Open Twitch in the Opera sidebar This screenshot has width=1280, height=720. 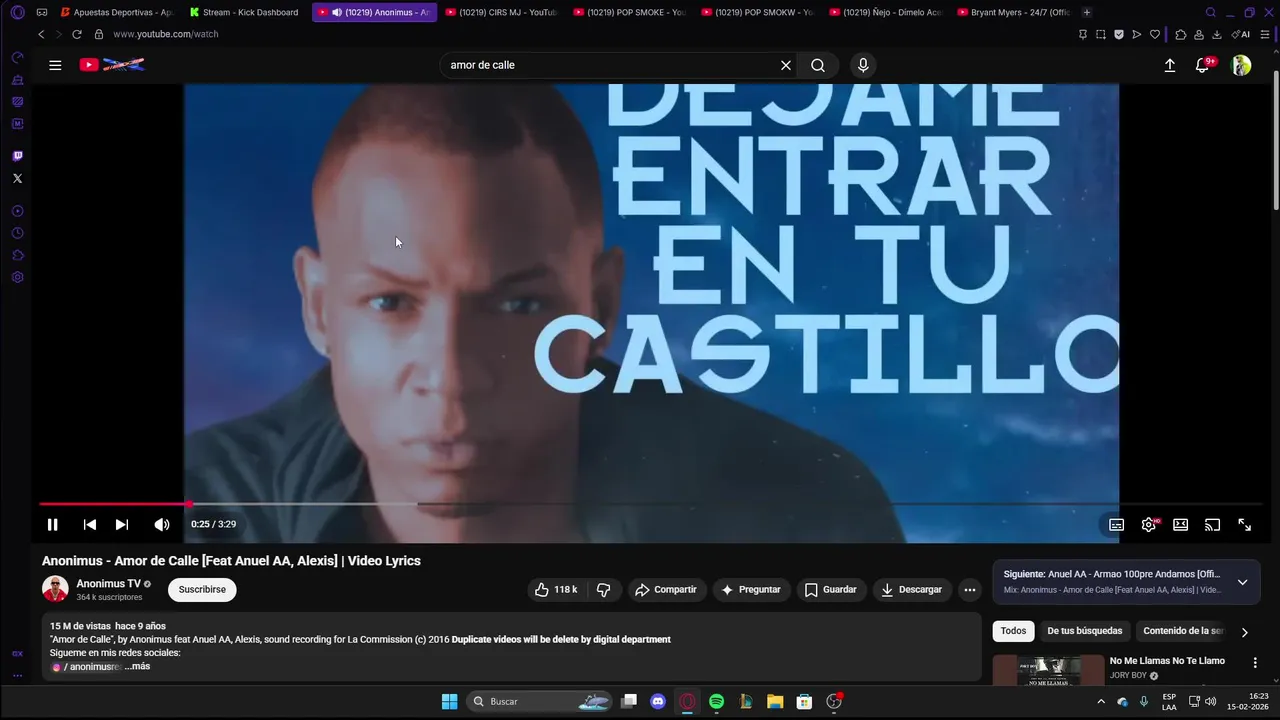click(x=17, y=156)
